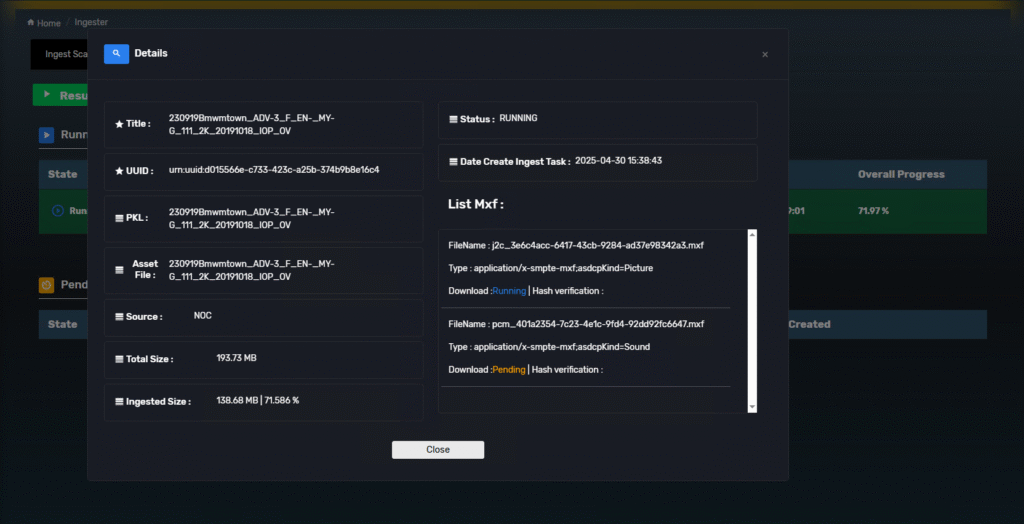Viewport: 1024px width, 524px height.
Task: Click the orange Pending download status link
Action: point(509,370)
